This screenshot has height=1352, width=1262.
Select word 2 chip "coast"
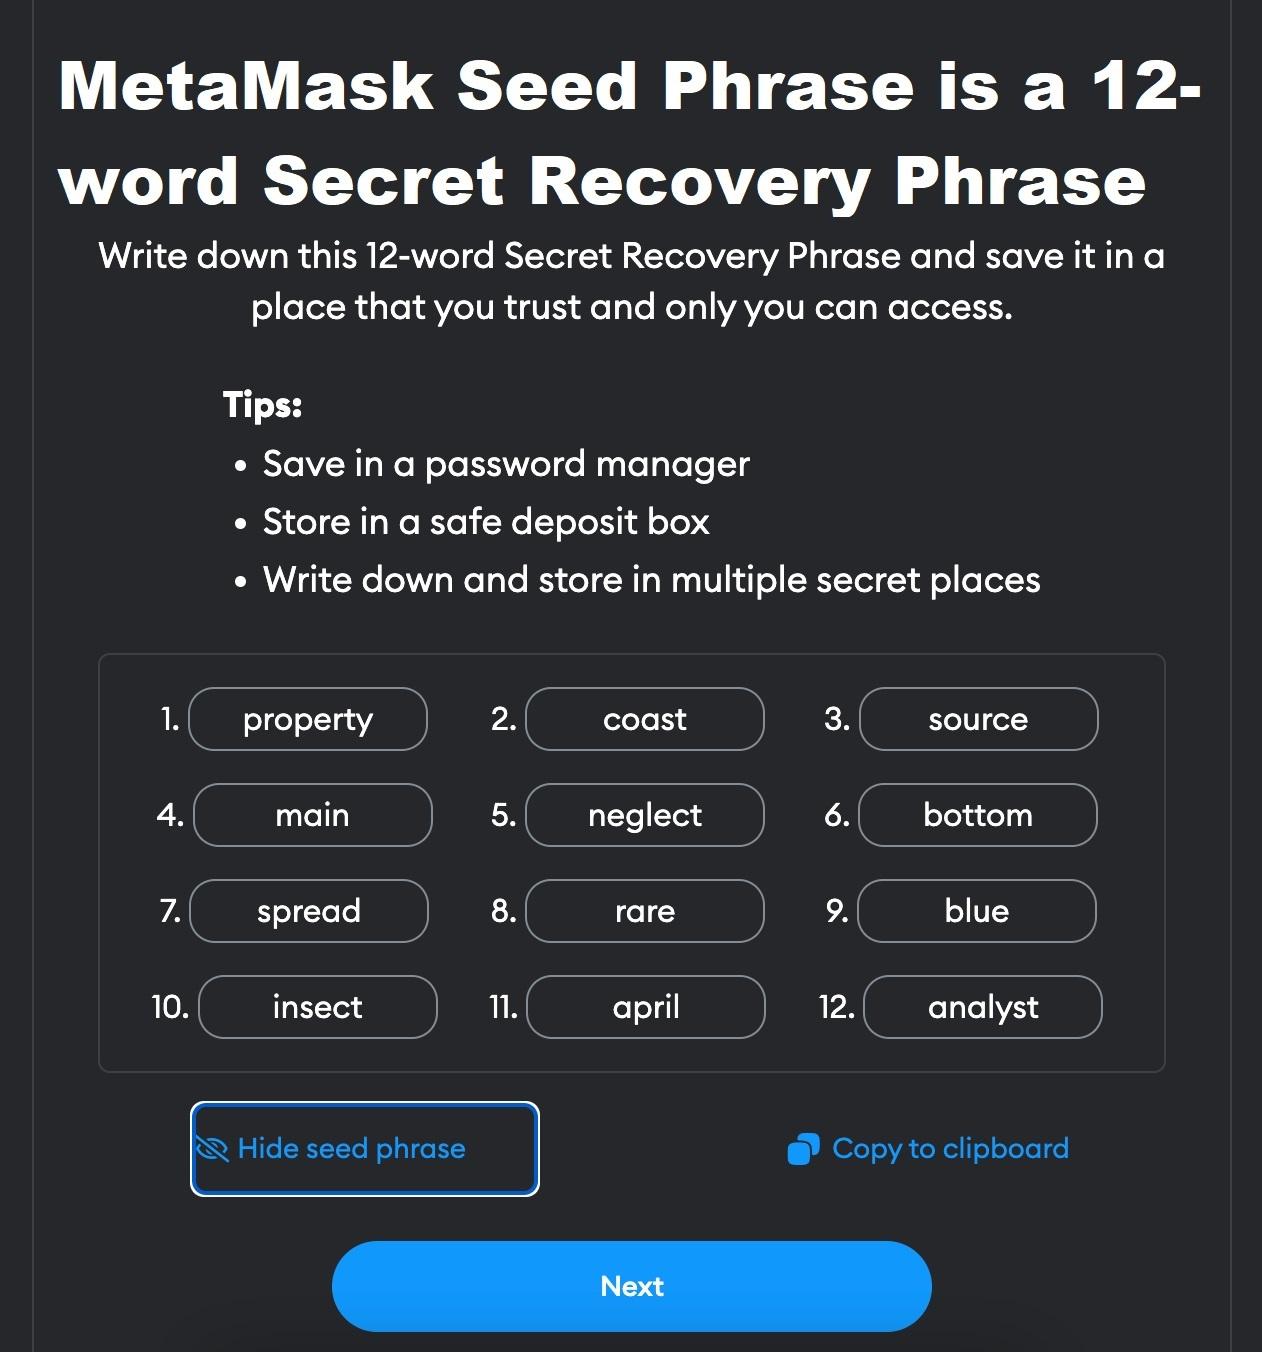(x=645, y=719)
